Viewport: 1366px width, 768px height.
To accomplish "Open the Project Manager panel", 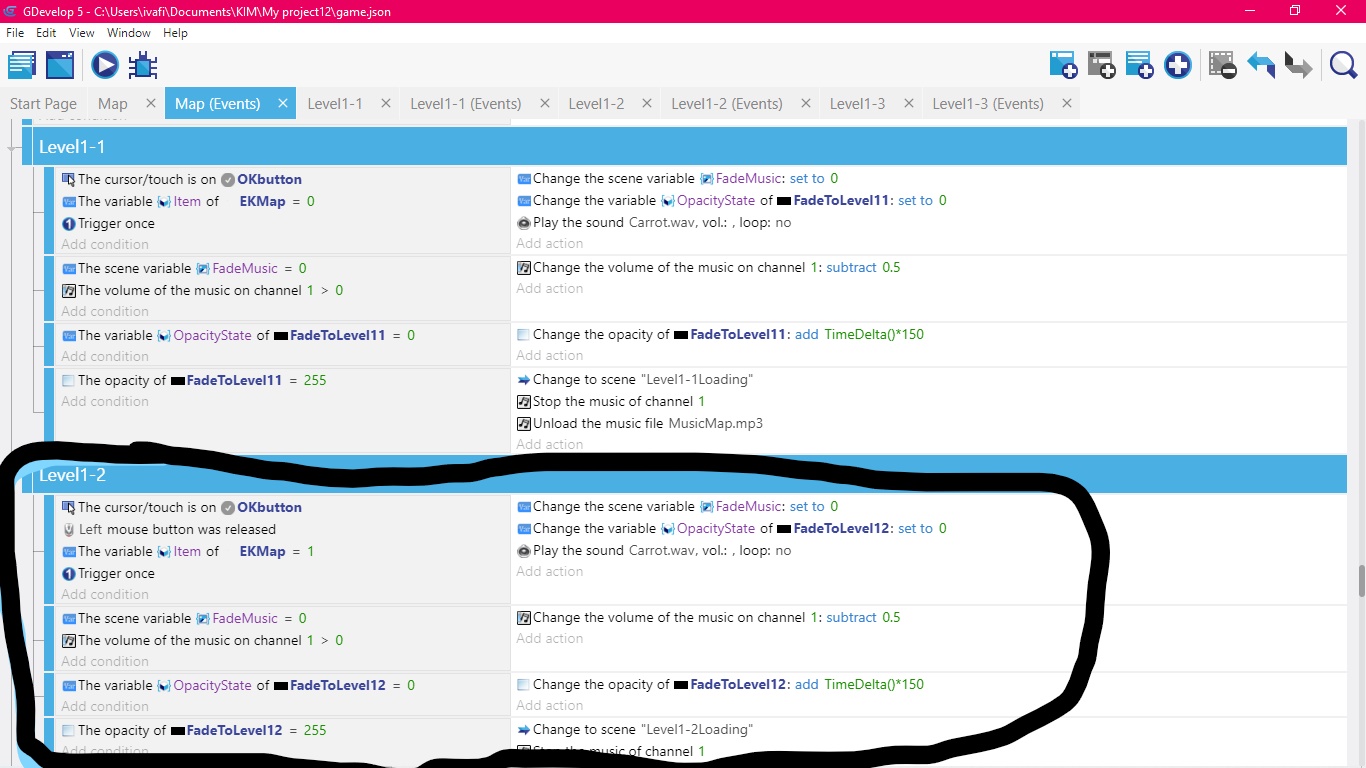I will pos(22,64).
